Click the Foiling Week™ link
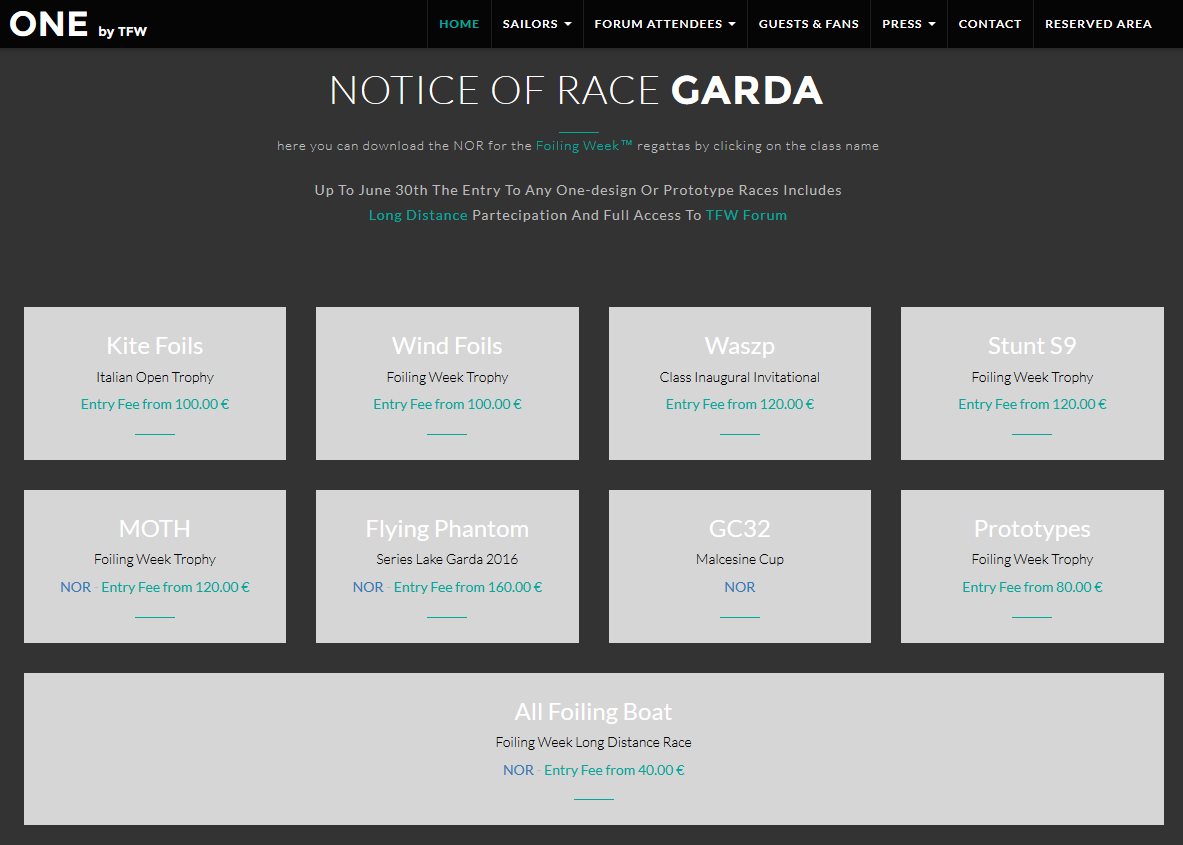Image resolution: width=1183 pixels, height=845 pixels. pos(584,146)
